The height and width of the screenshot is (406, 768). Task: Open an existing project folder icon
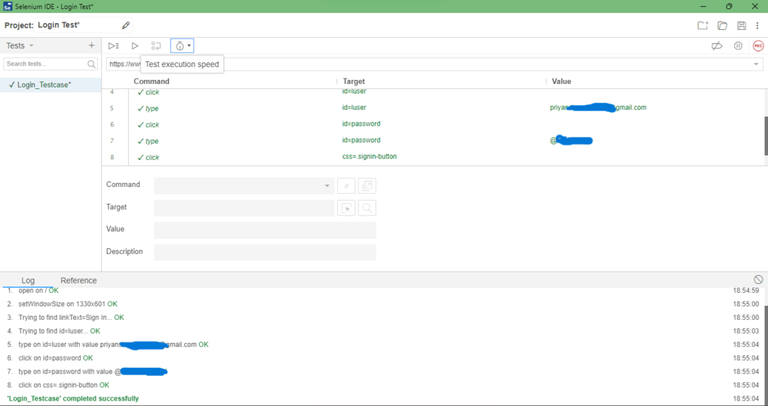(722, 25)
